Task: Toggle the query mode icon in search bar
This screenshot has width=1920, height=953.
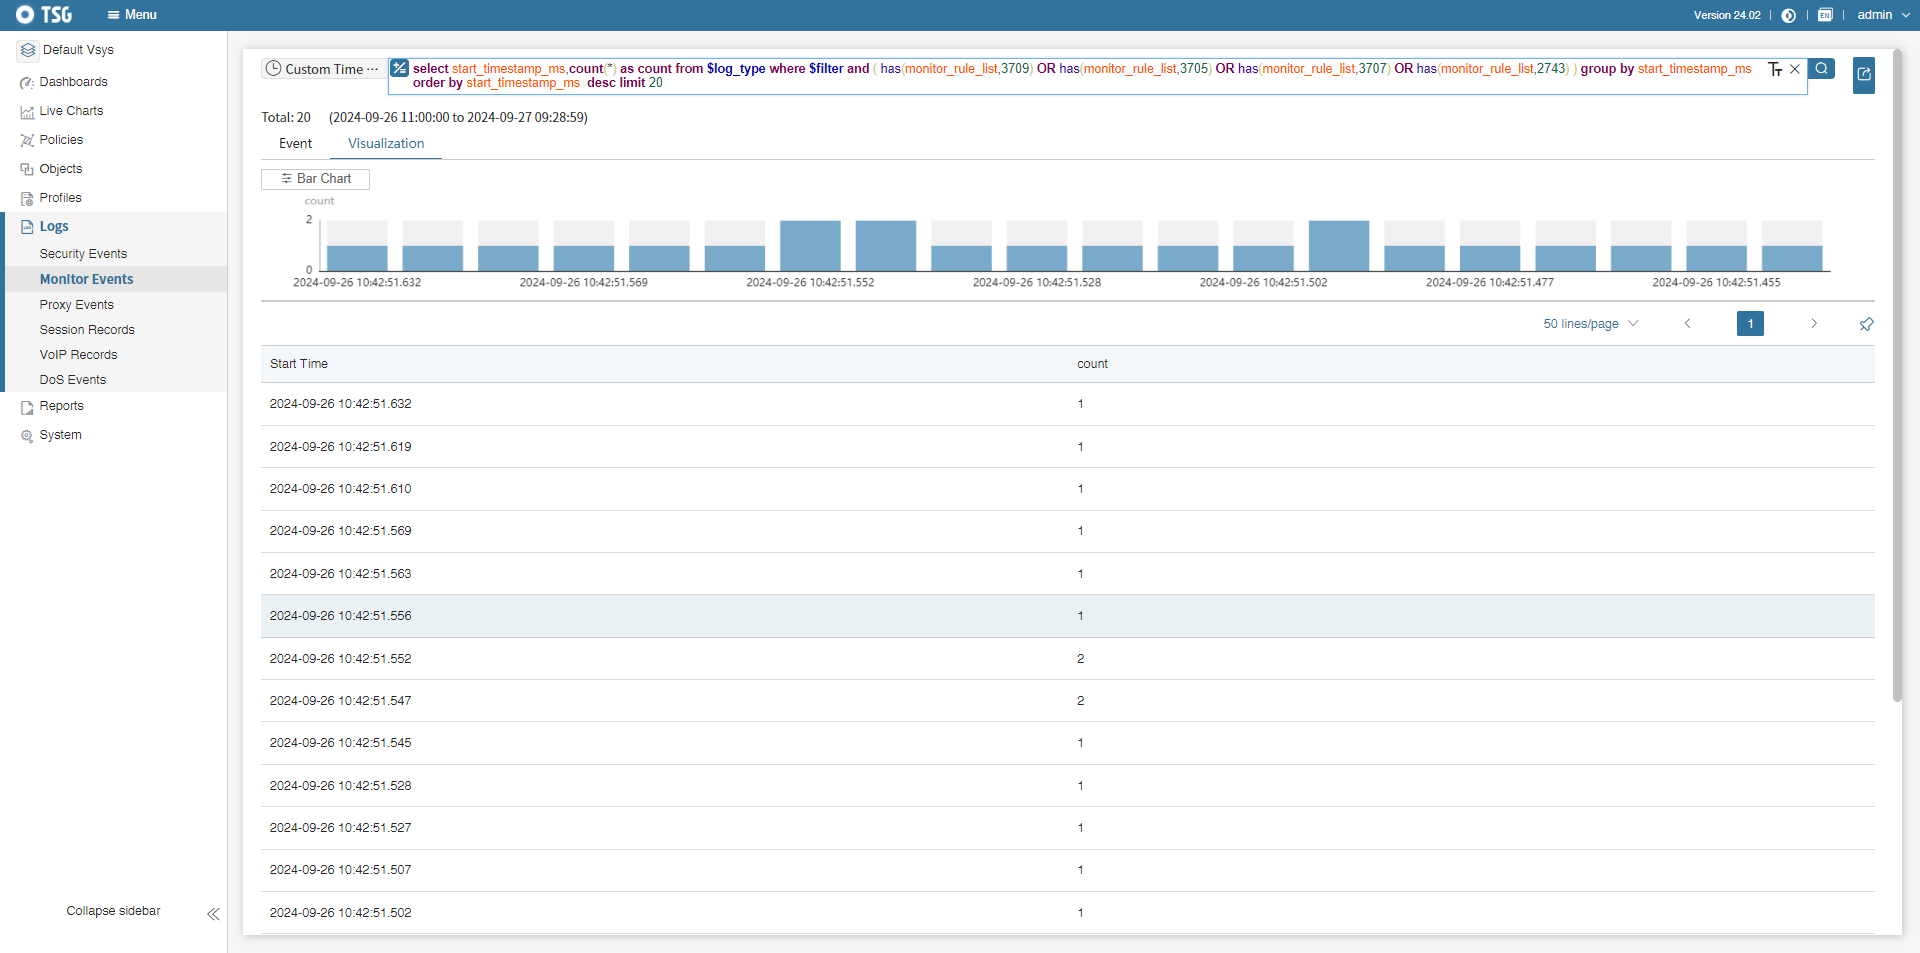Action: pos(400,69)
